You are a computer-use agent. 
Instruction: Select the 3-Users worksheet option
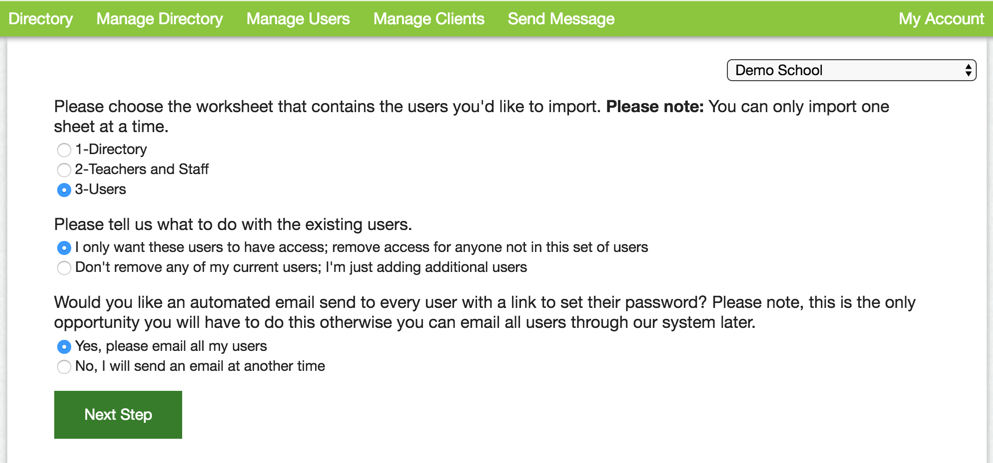pos(64,190)
